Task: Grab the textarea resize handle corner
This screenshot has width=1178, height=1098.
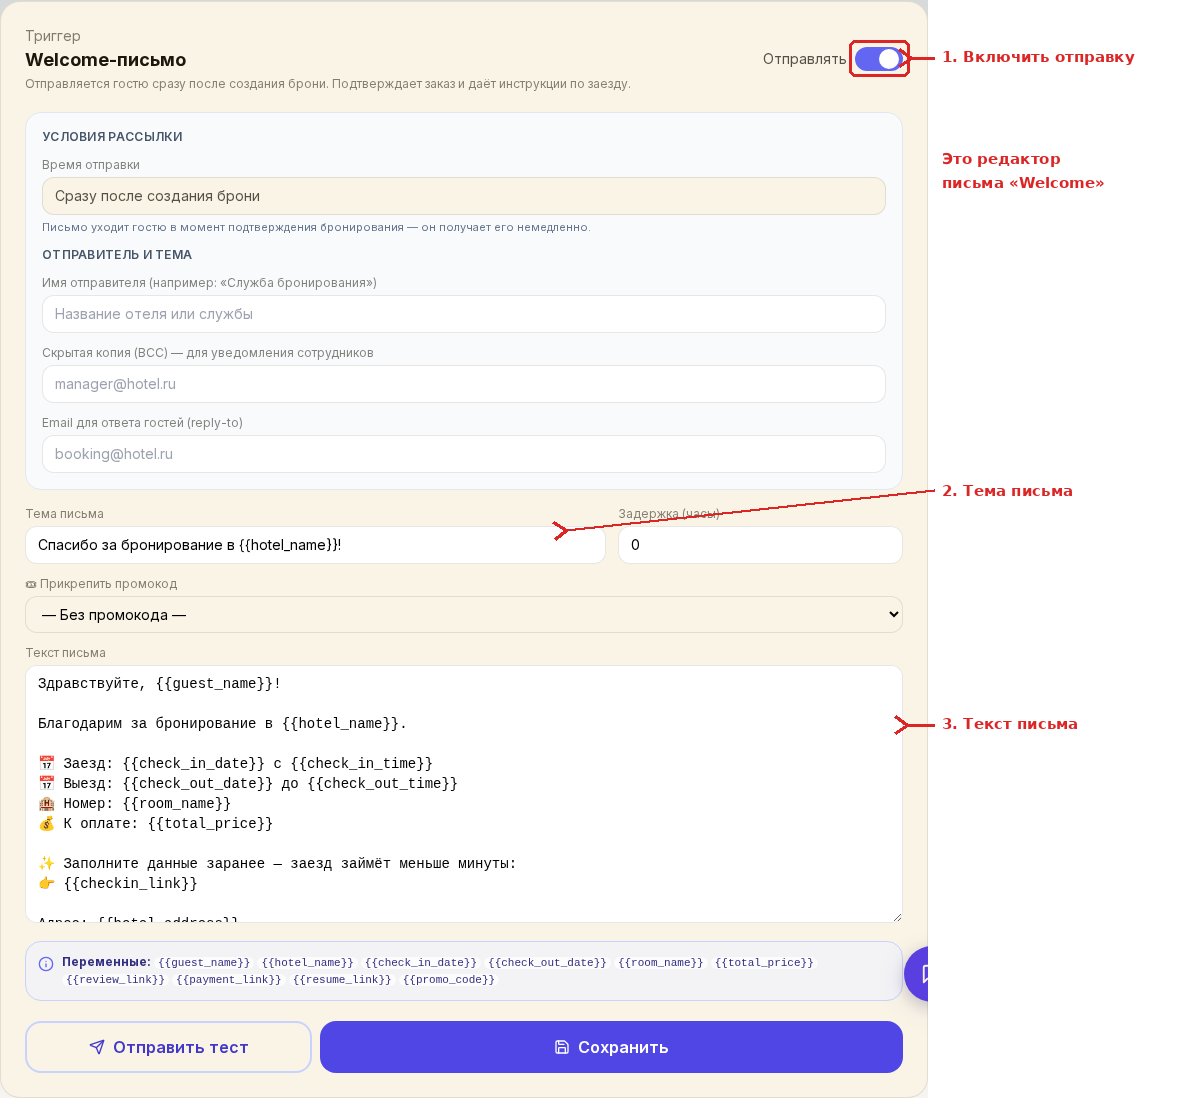Action: (896, 917)
